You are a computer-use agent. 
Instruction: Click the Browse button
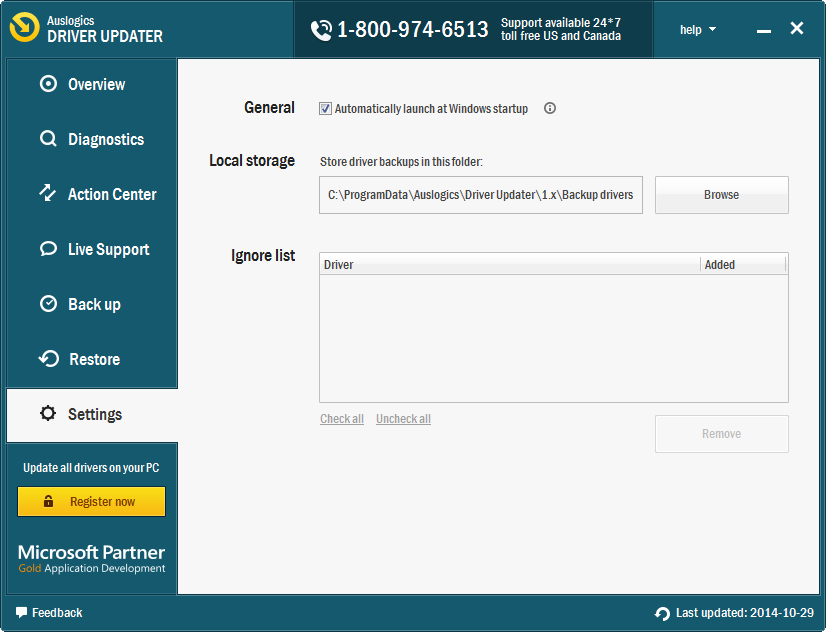coord(722,195)
